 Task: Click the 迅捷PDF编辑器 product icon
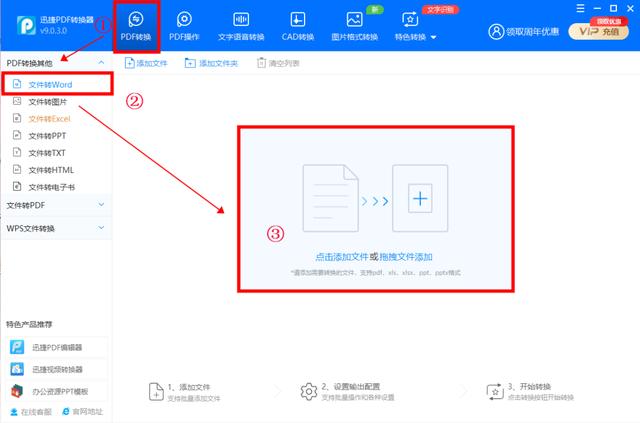tap(17, 347)
